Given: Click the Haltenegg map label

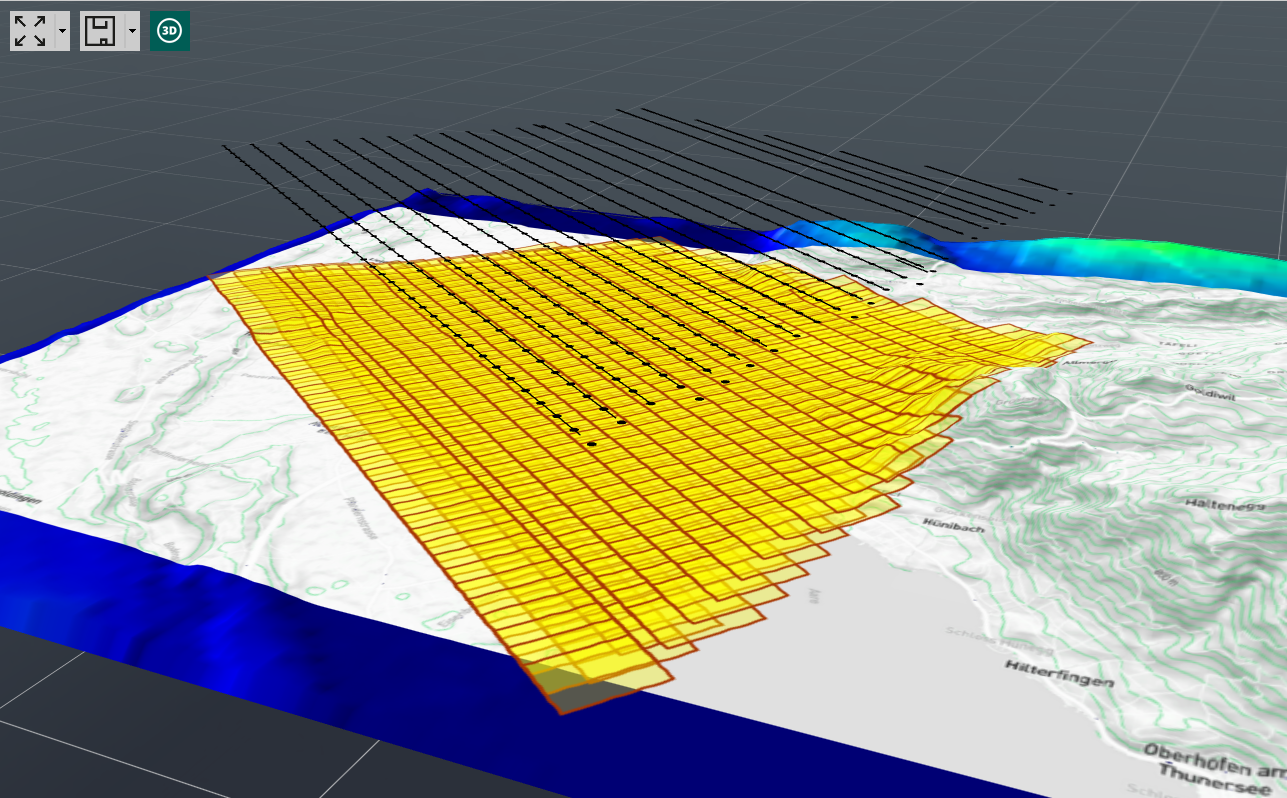Looking at the screenshot, I should coord(1223,503).
